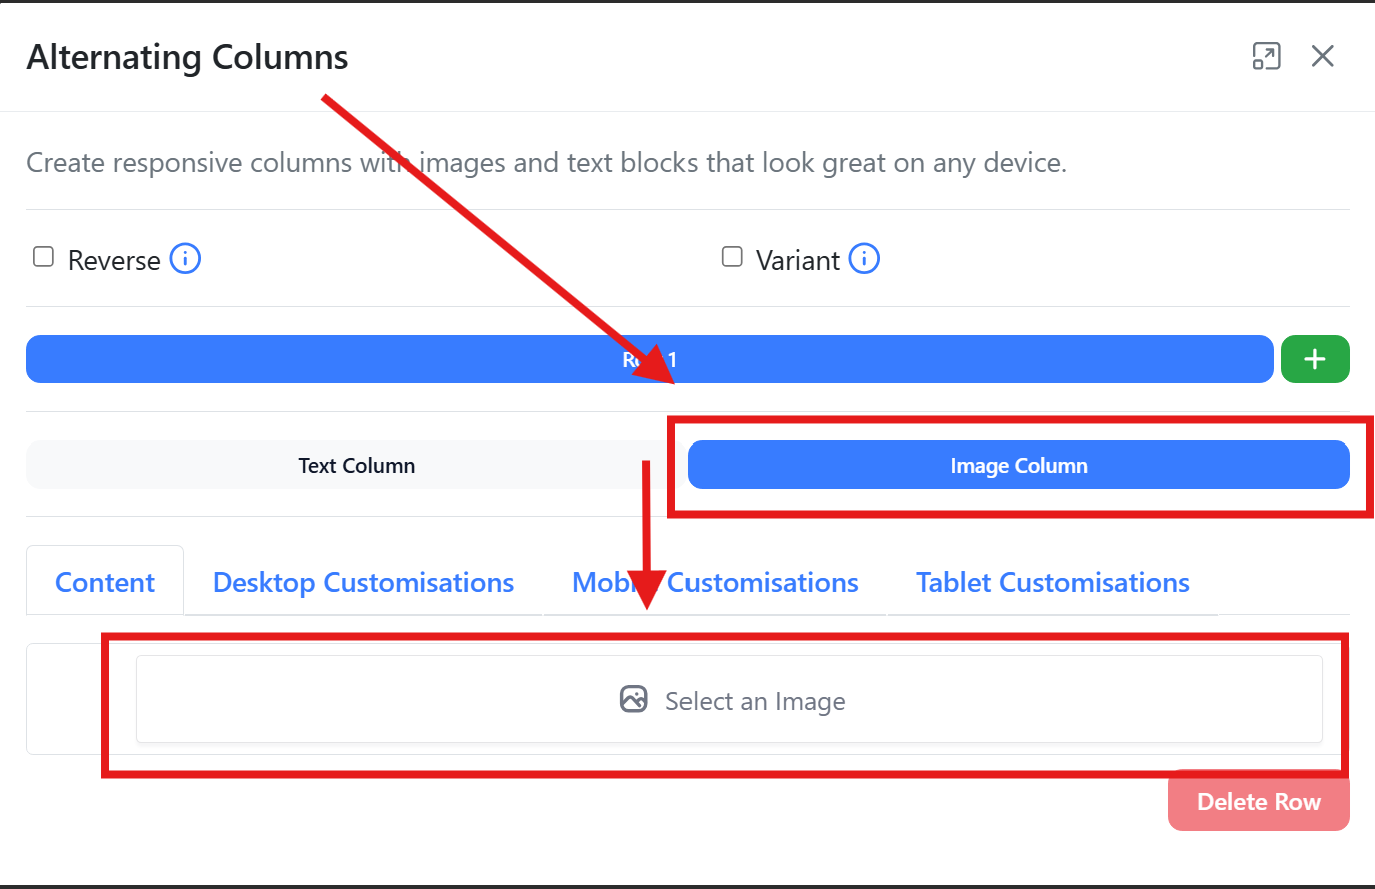
Task: Switch to Desktop Customisations tab
Action: [x=363, y=582]
